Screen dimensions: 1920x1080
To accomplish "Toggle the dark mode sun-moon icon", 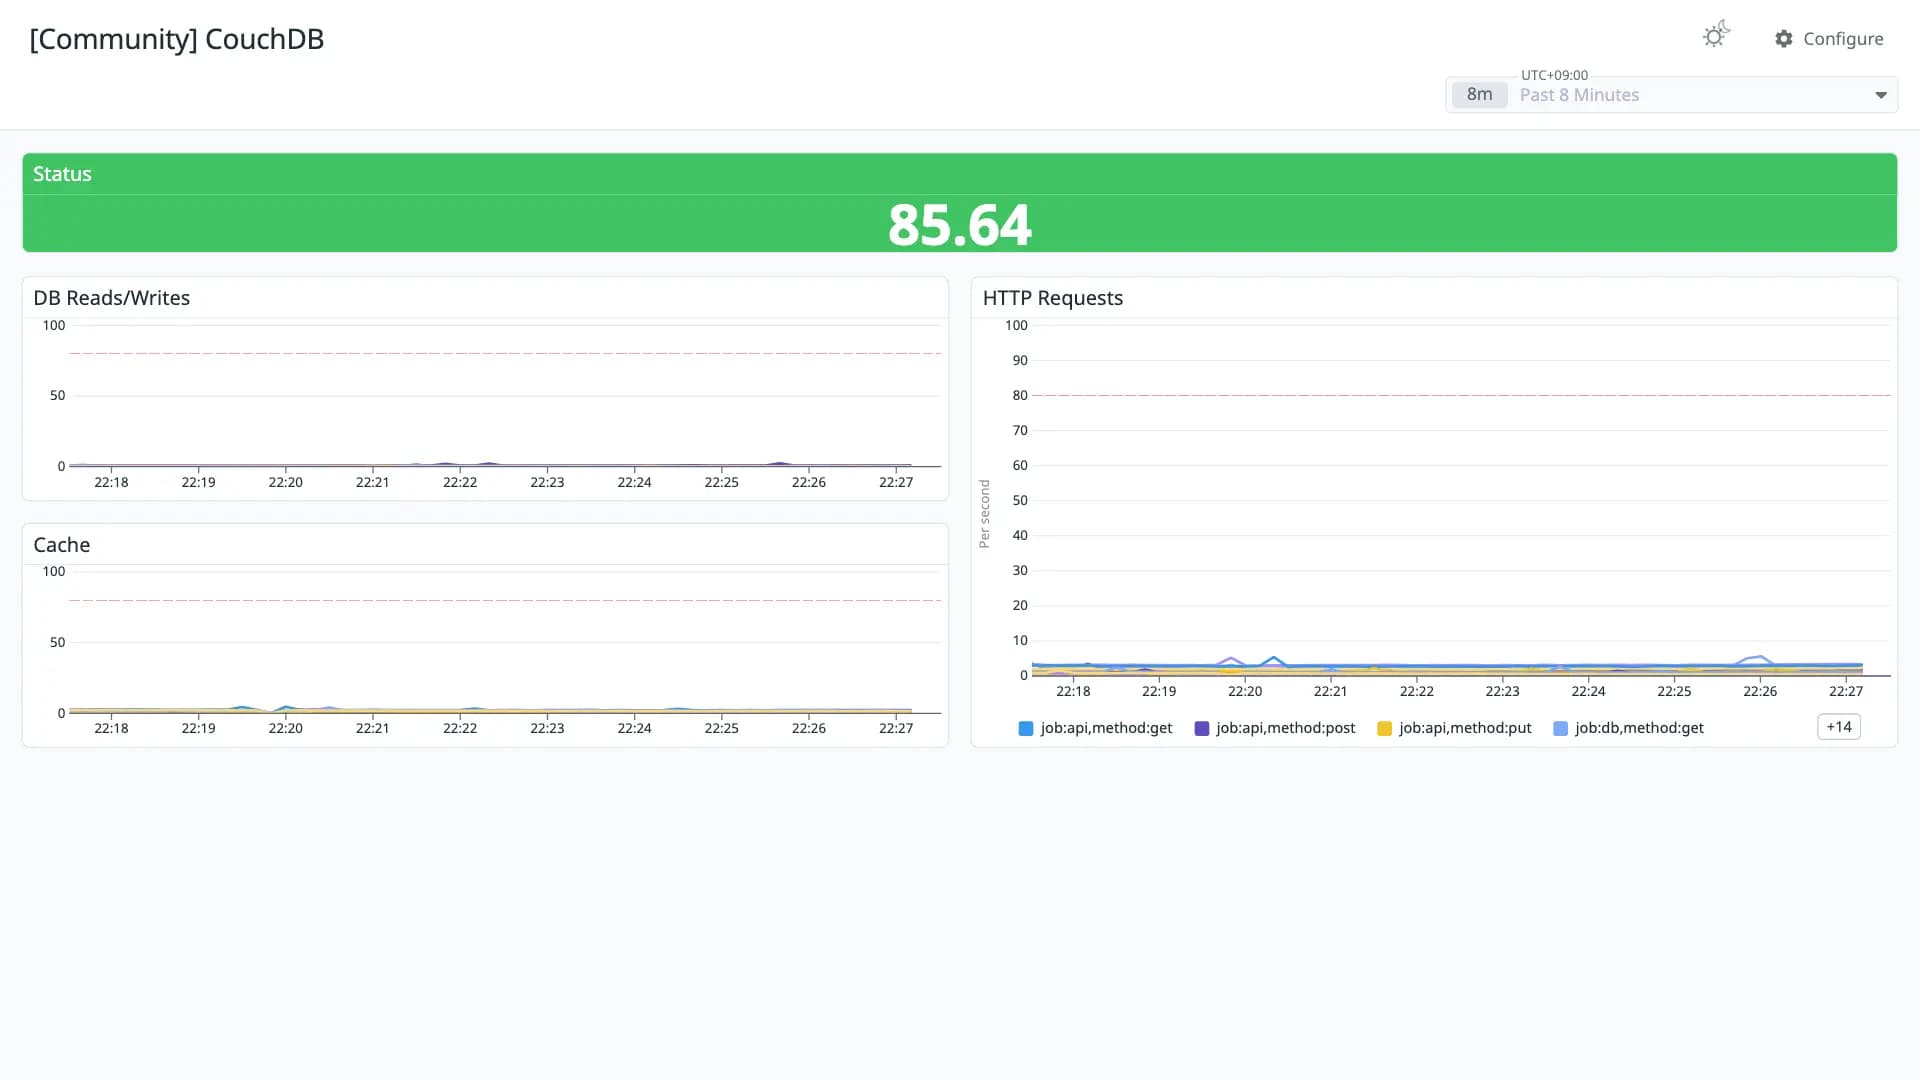I will pos(1716,35).
